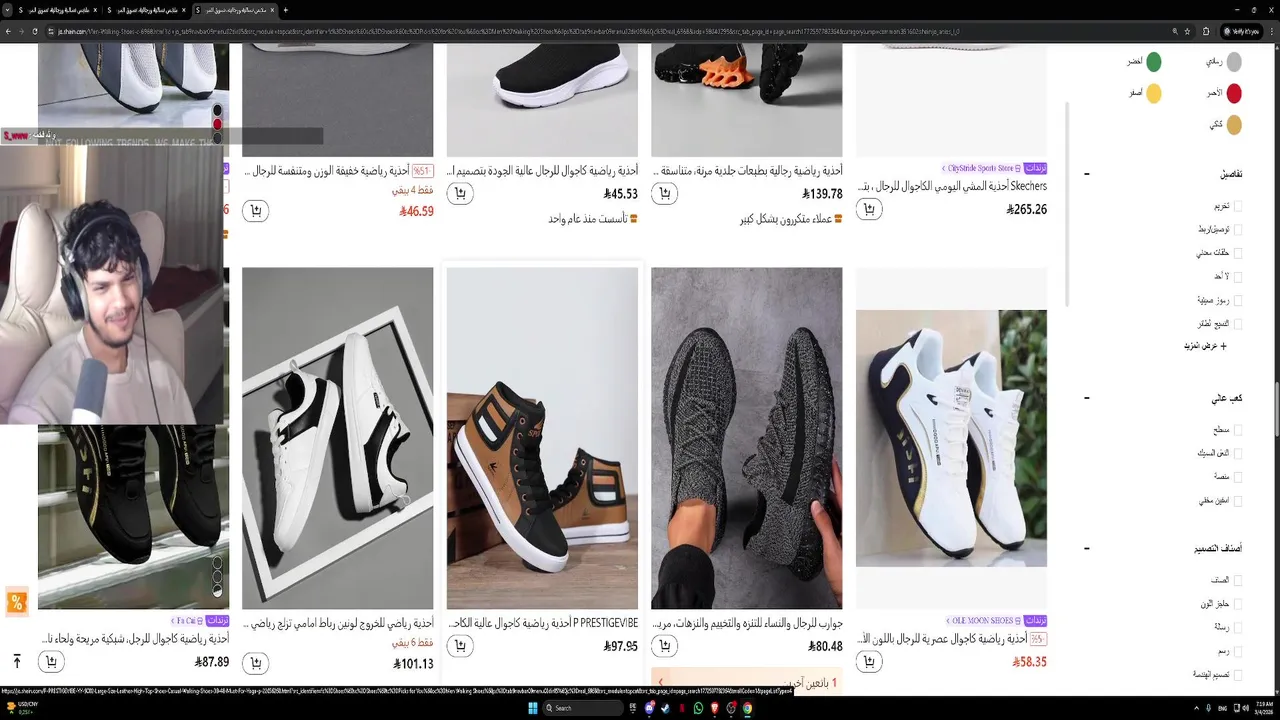The width and height of the screenshot is (1280, 720).
Task: Expand more details with عرض المزيد
Action: coord(1205,346)
